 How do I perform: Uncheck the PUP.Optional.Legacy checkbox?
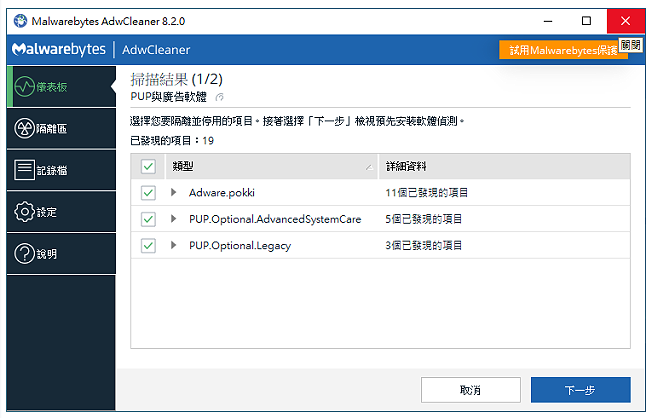148,245
